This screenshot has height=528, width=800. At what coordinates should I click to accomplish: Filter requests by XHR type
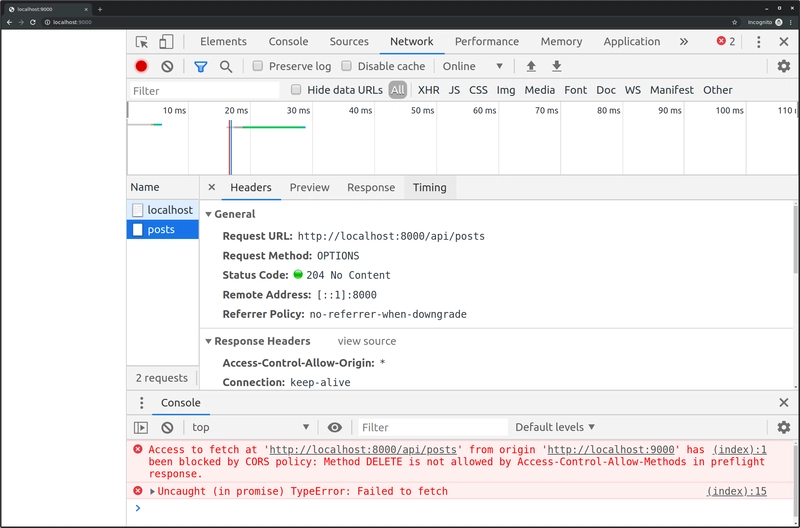[x=429, y=90]
